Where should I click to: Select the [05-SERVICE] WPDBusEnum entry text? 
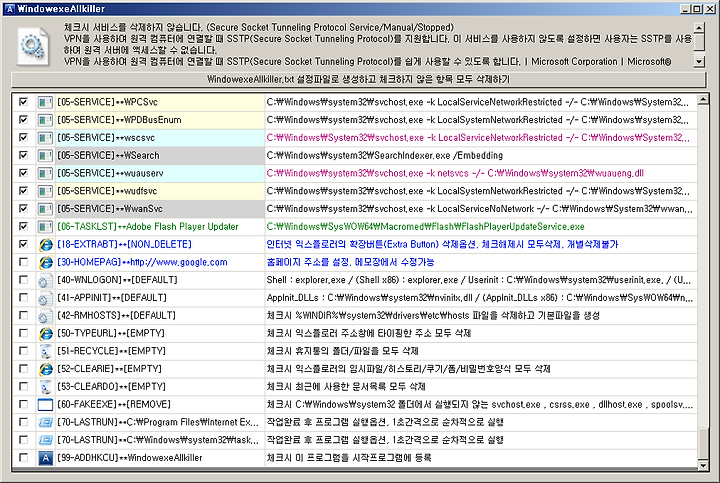click(119, 120)
